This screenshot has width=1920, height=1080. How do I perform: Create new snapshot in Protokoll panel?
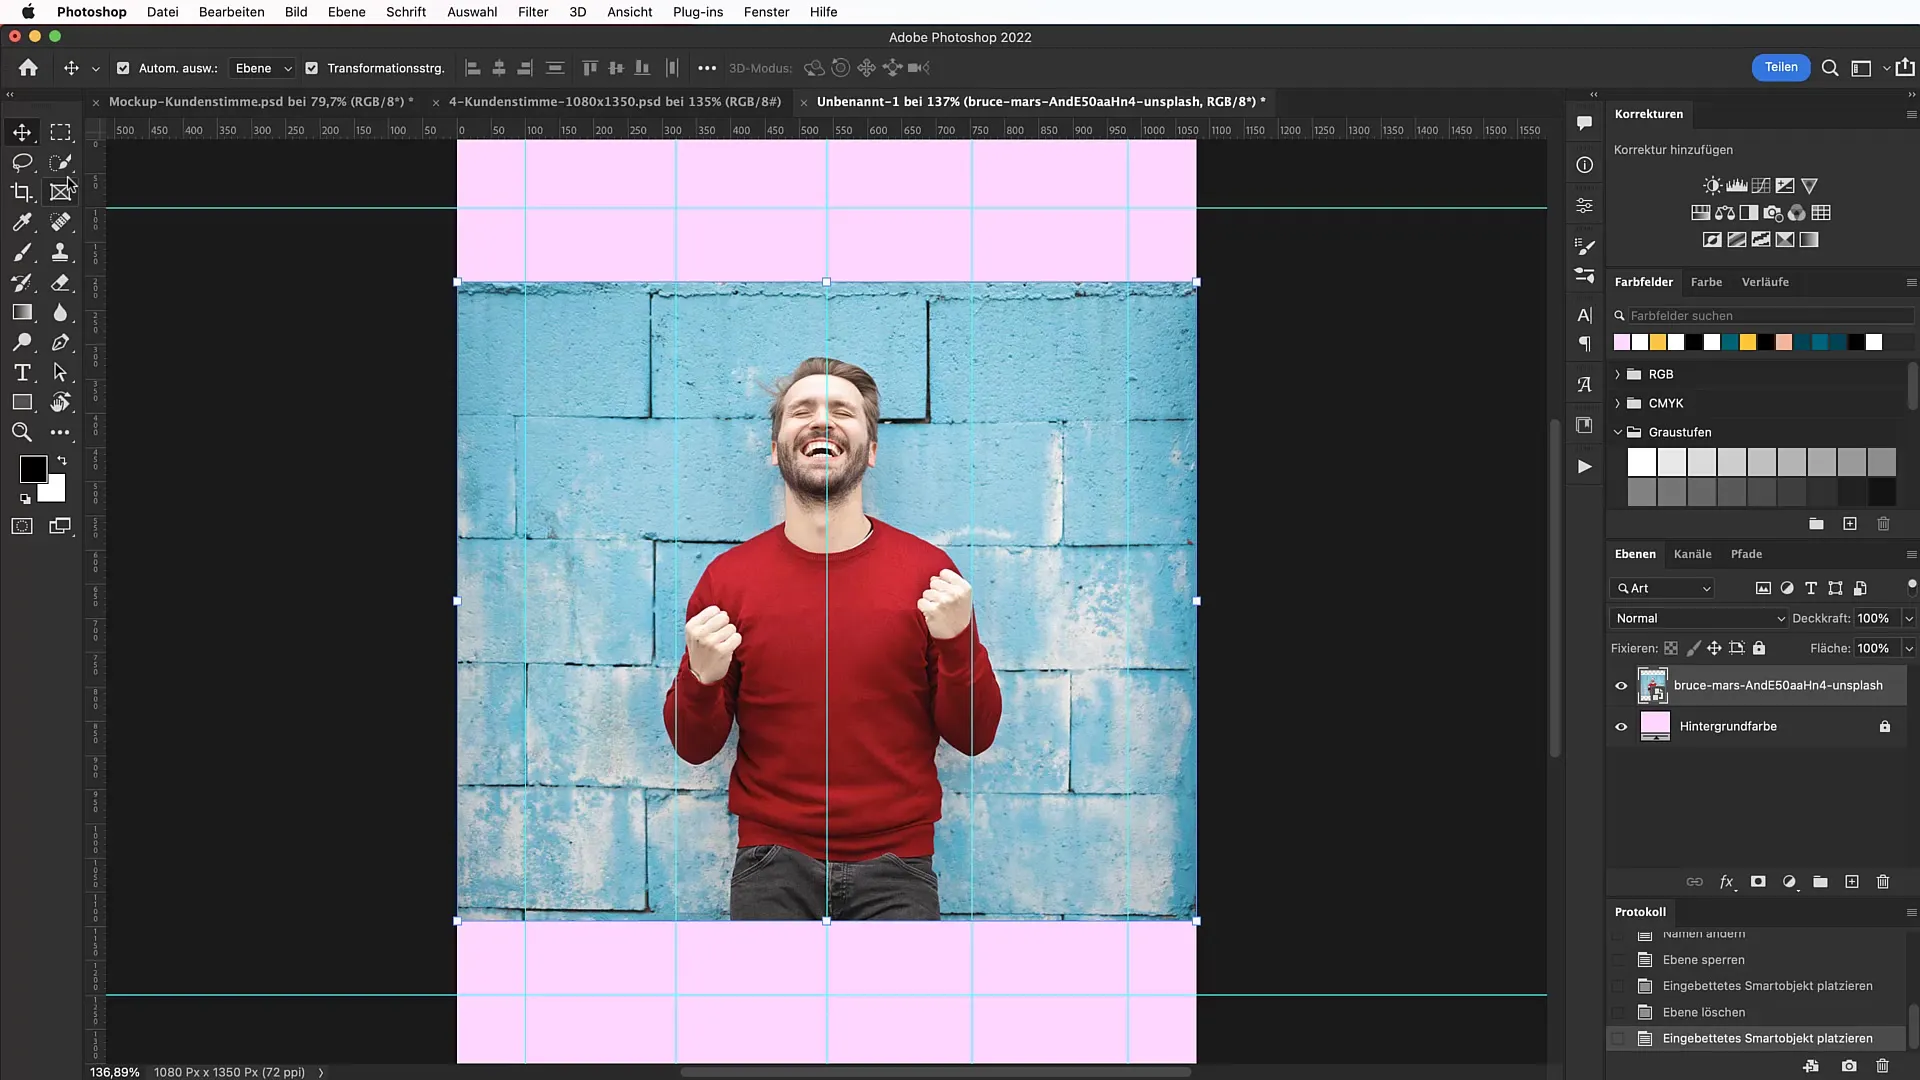1849,1066
